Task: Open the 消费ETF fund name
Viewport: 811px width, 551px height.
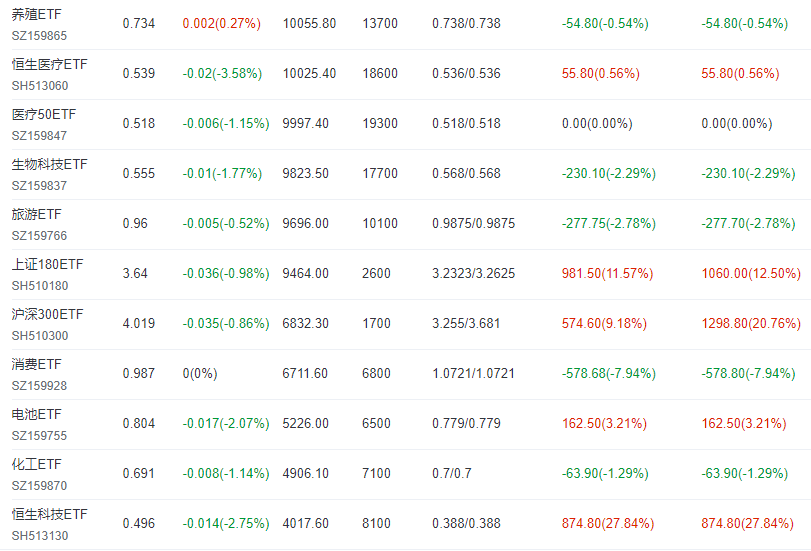Action: point(36,364)
